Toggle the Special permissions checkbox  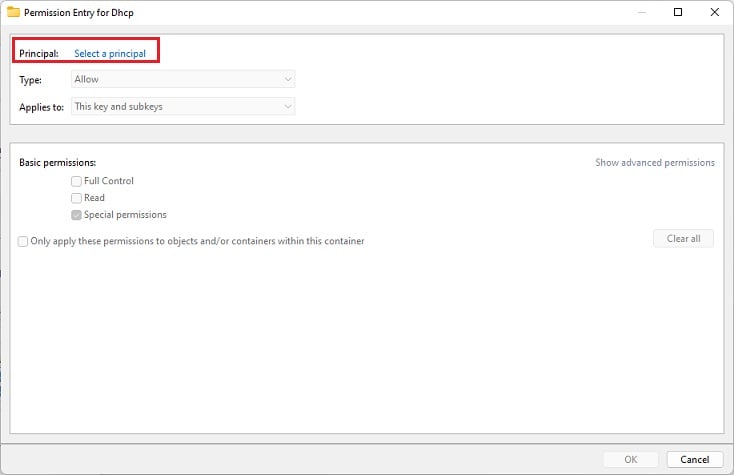point(76,215)
